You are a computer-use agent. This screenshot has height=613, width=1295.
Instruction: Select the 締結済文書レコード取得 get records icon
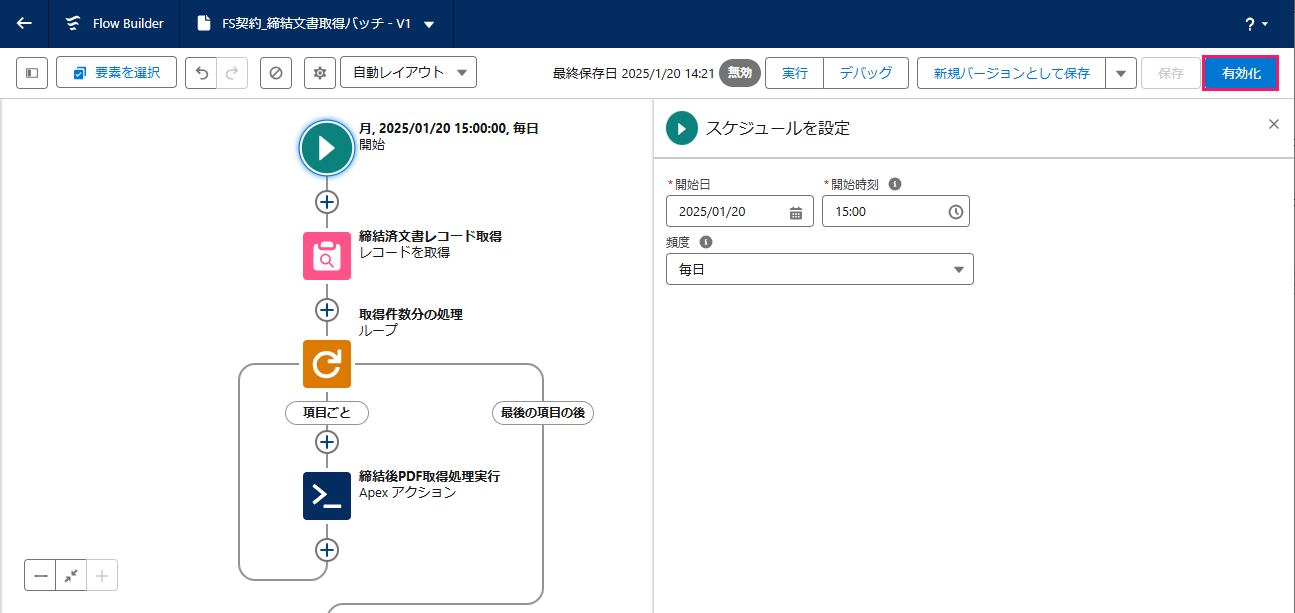point(327,256)
